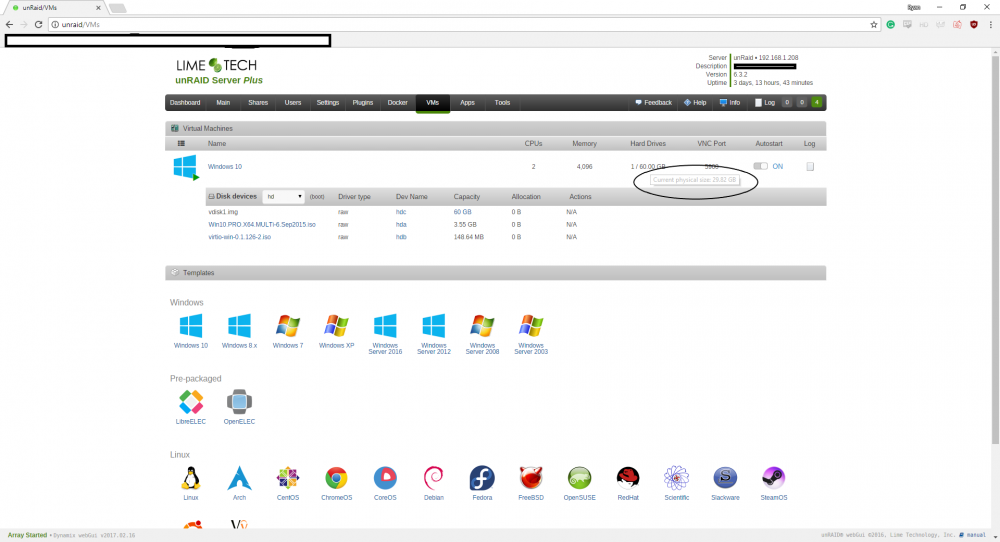
Task: Click the vdisk1.img disk entry
Action: click(223, 212)
